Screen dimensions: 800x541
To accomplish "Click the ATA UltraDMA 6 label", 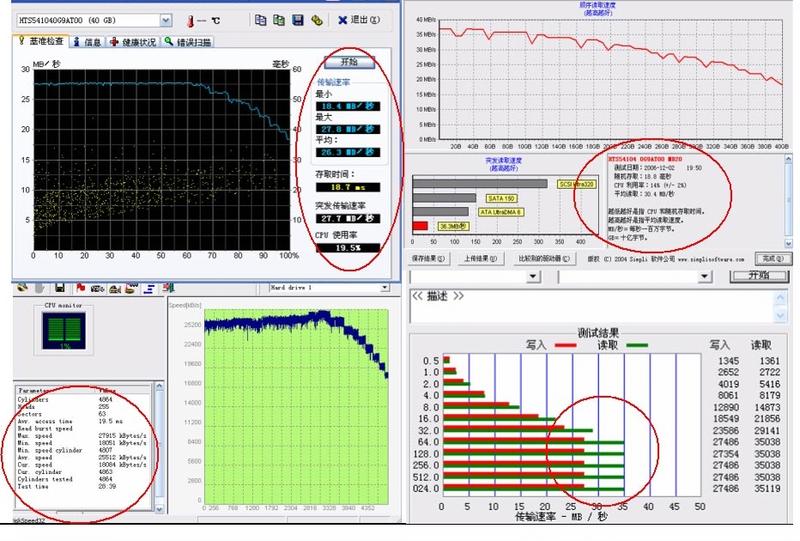I will (501, 212).
